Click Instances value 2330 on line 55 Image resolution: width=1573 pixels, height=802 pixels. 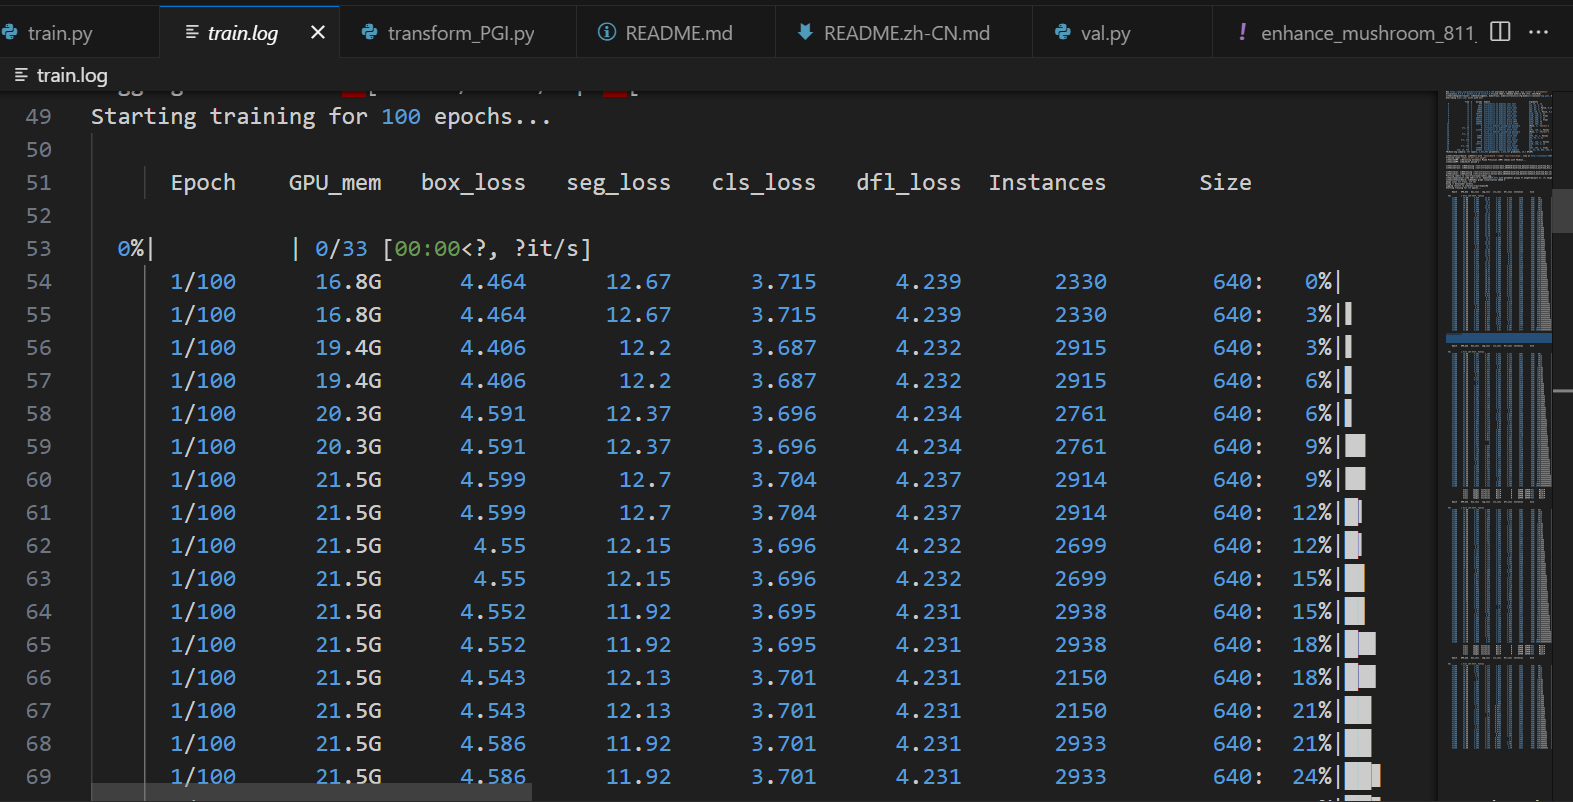(1081, 315)
